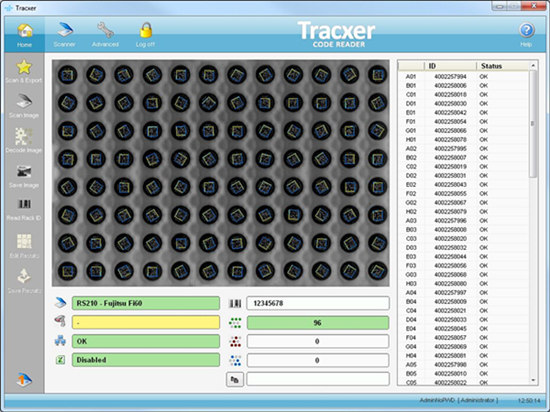Close the Tracxer window
Image resolution: width=550 pixels, height=412 pixels.
(534, 6)
